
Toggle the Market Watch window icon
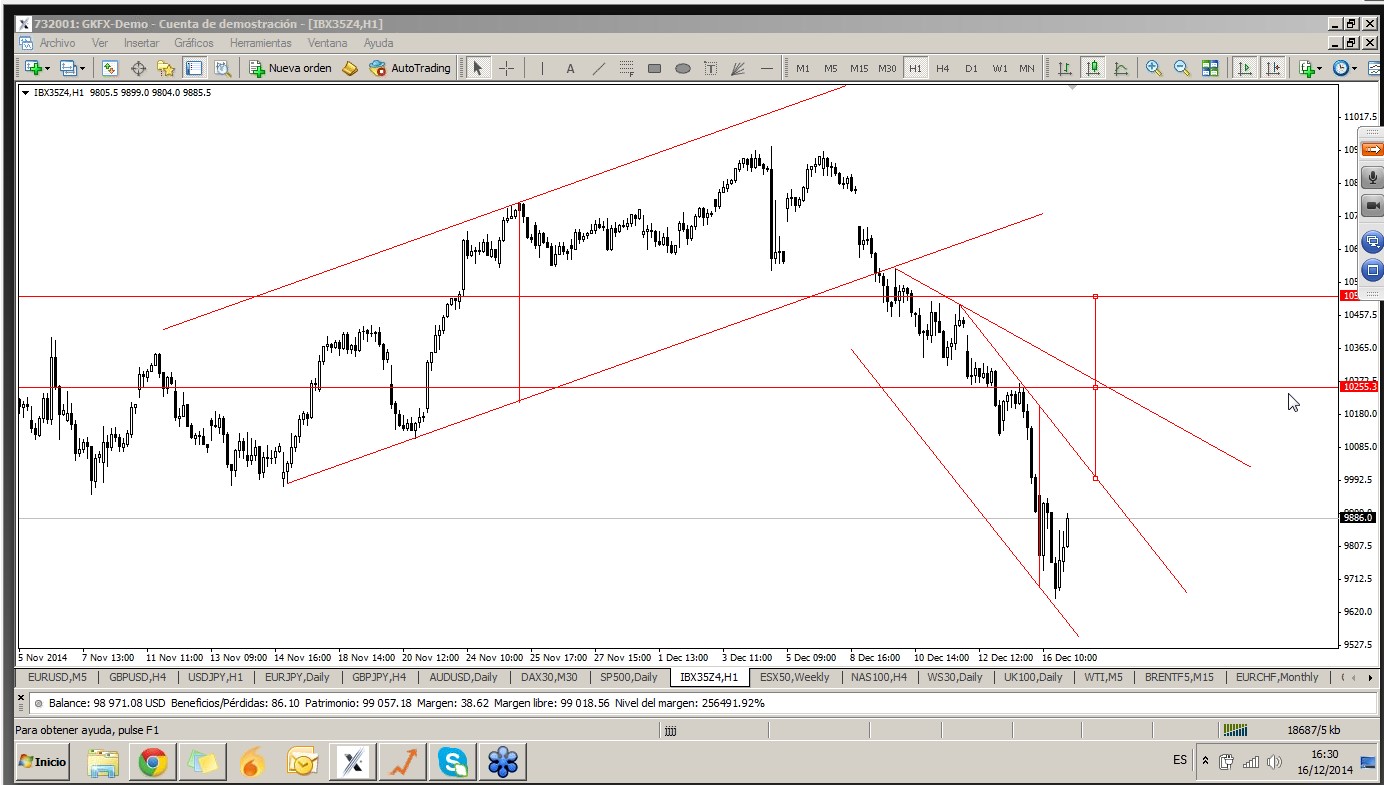[x=110, y=68]
